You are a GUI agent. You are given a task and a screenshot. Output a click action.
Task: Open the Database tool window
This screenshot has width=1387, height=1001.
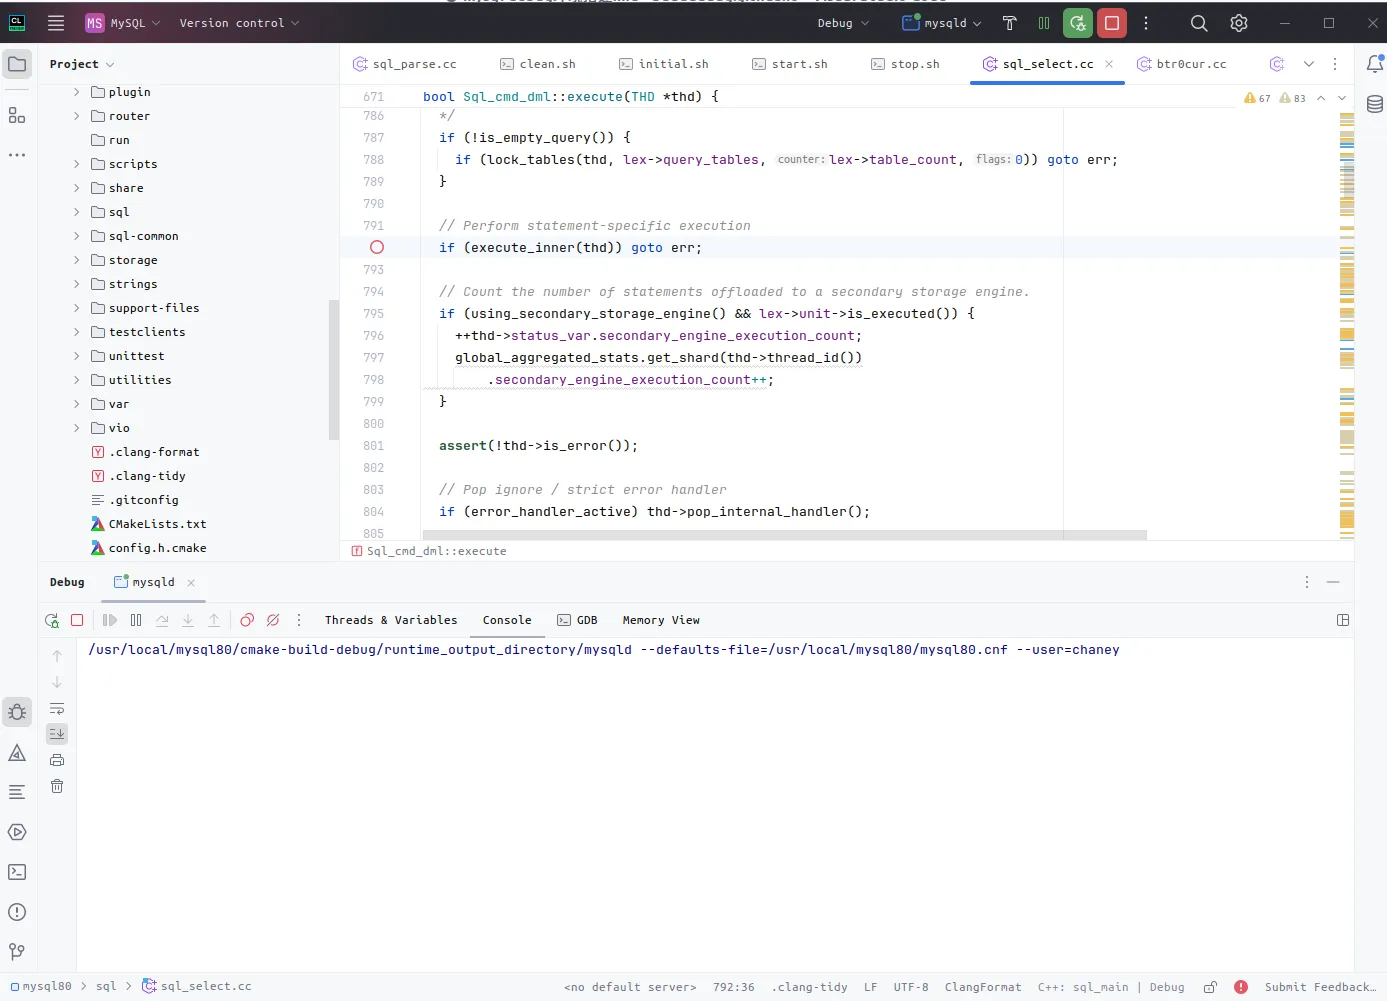1375,104
